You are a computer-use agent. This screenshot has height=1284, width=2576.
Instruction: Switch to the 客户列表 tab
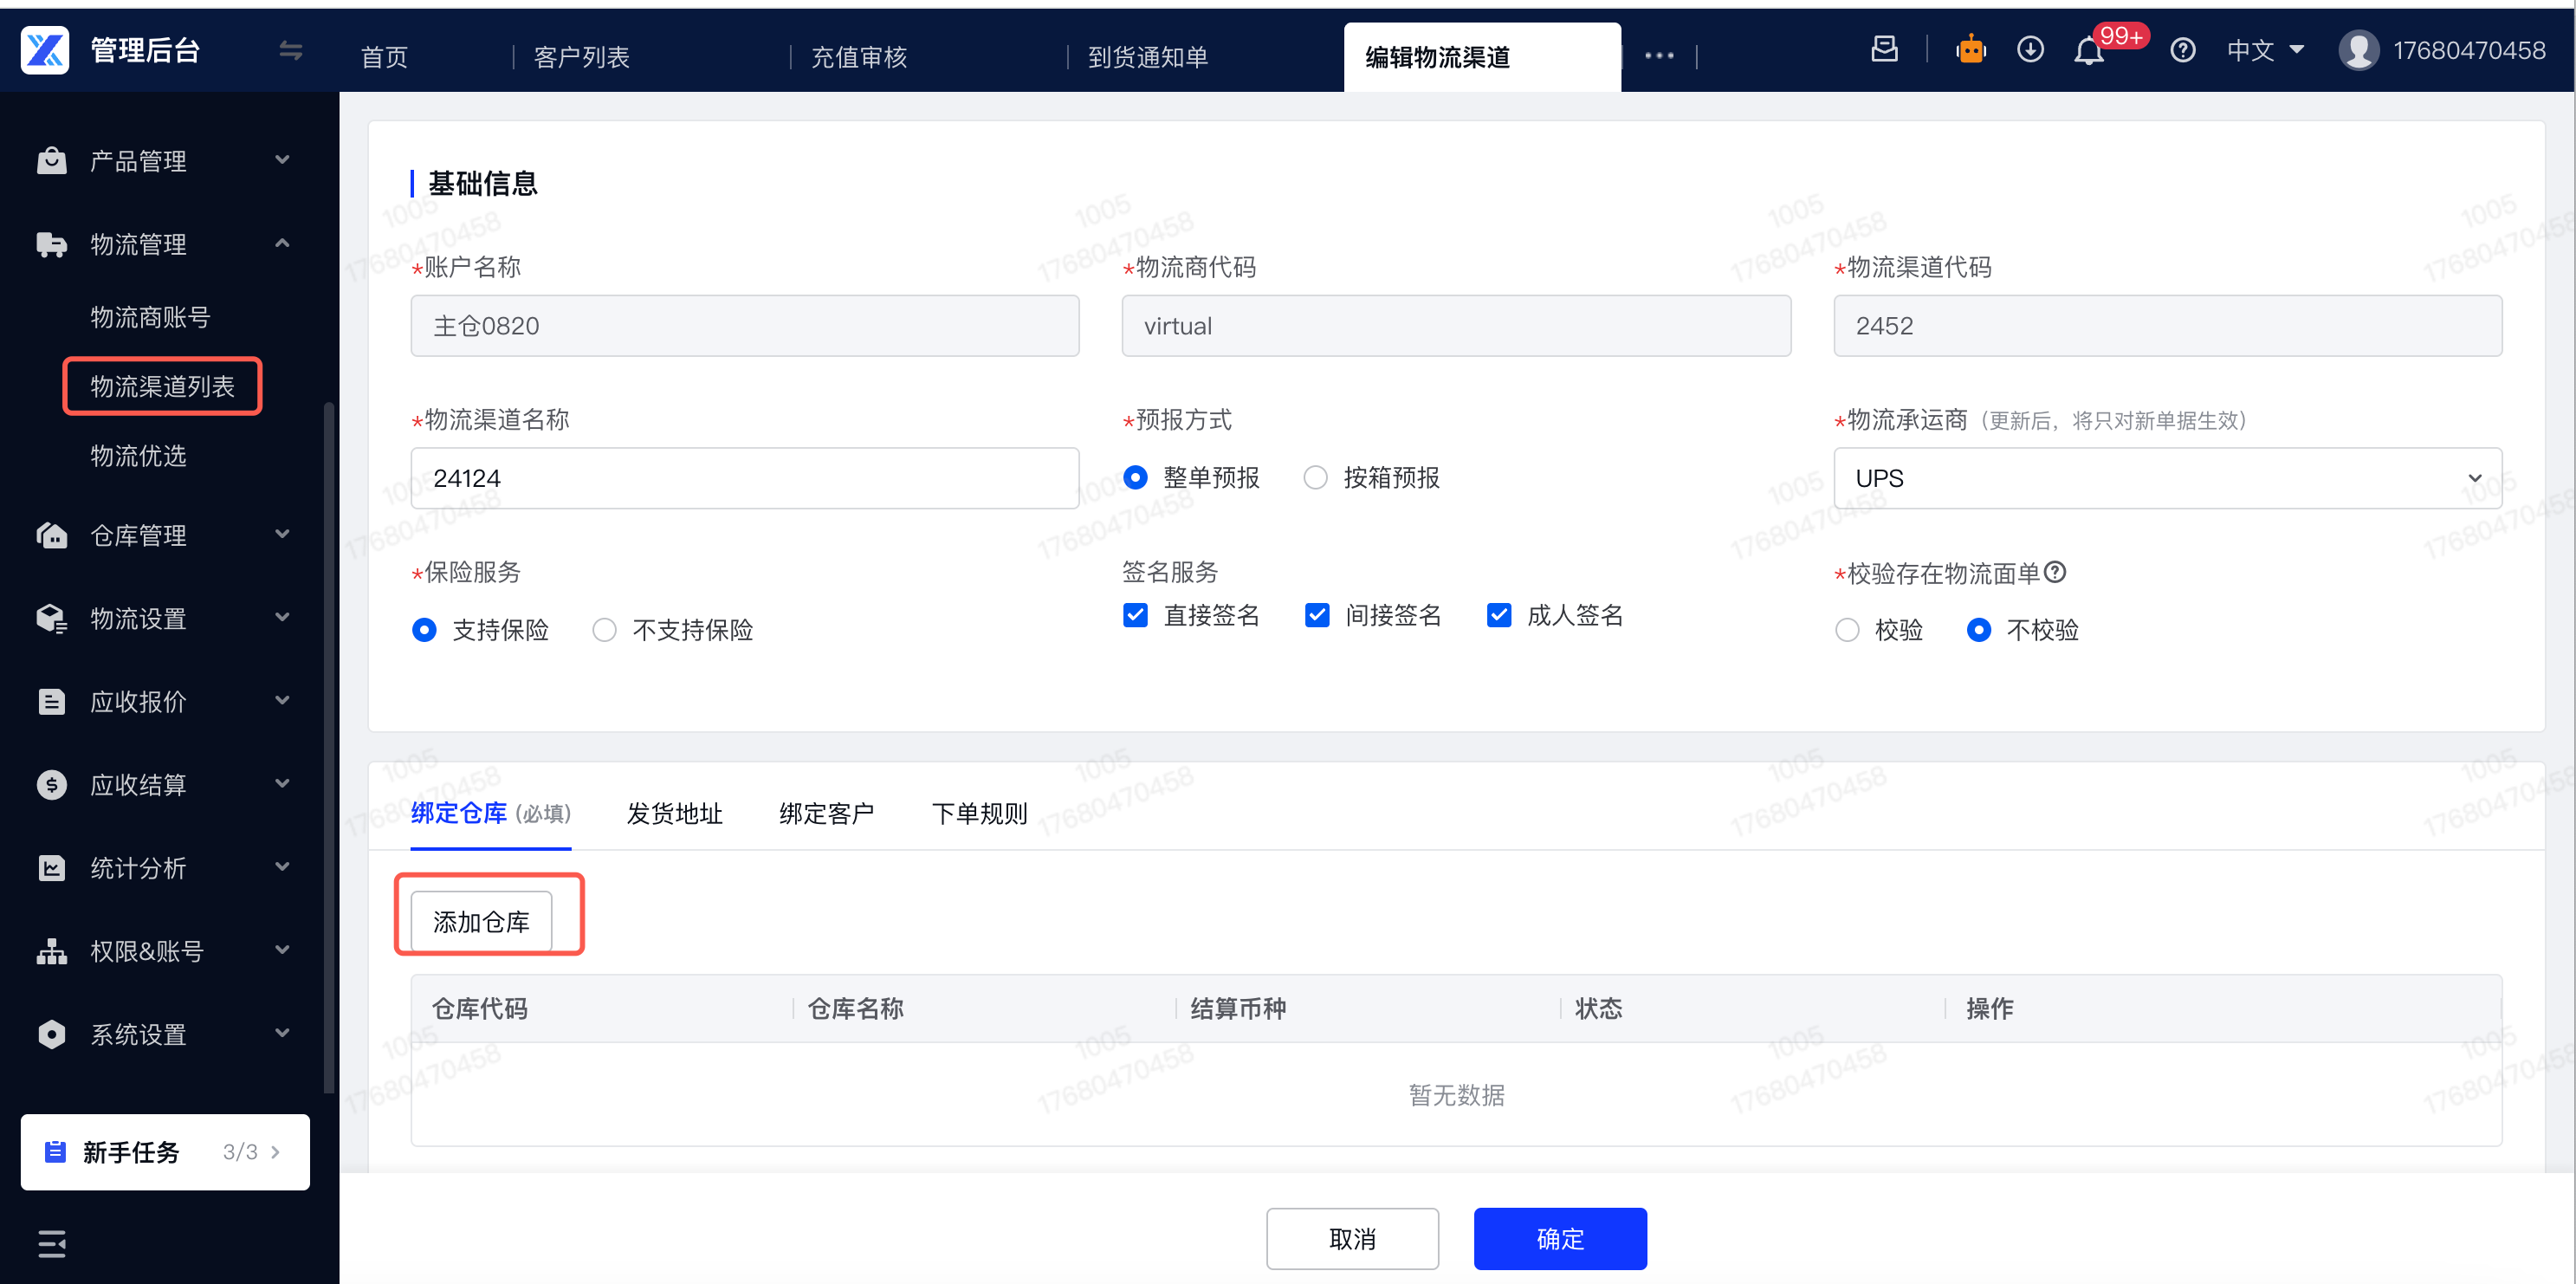point(582,57)
